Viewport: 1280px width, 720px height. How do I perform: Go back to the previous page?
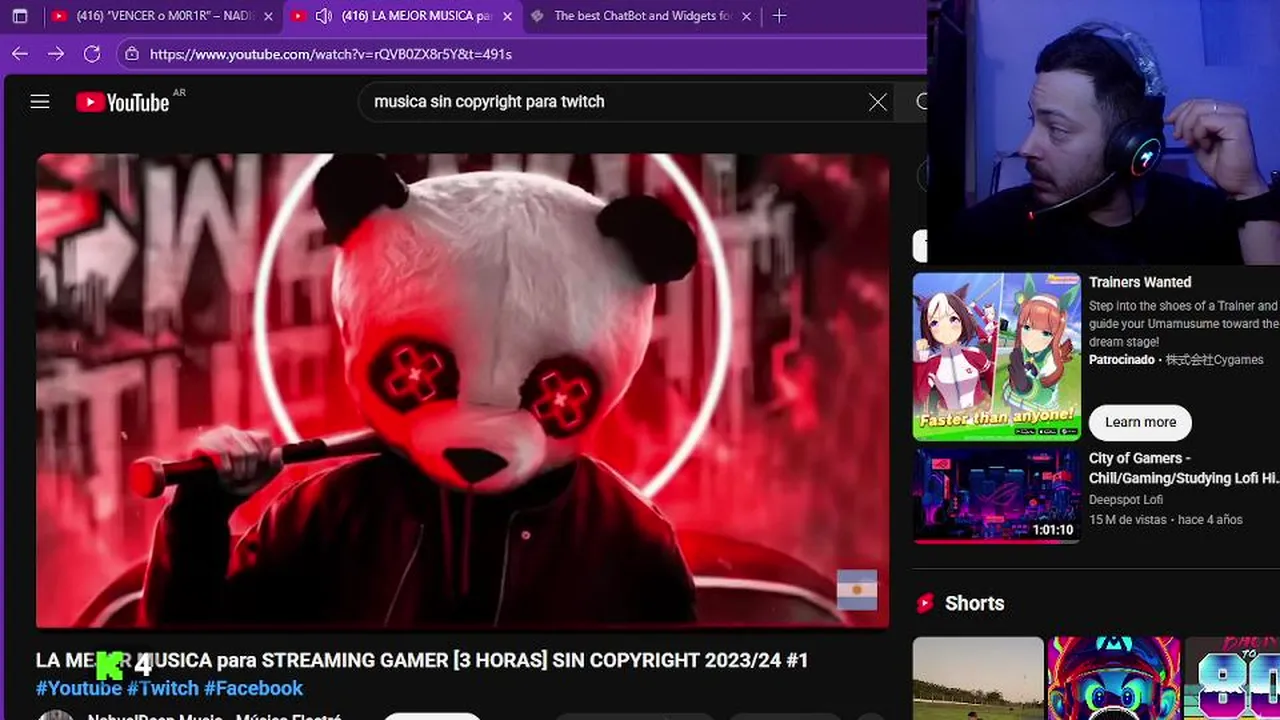tap(20, 54)
